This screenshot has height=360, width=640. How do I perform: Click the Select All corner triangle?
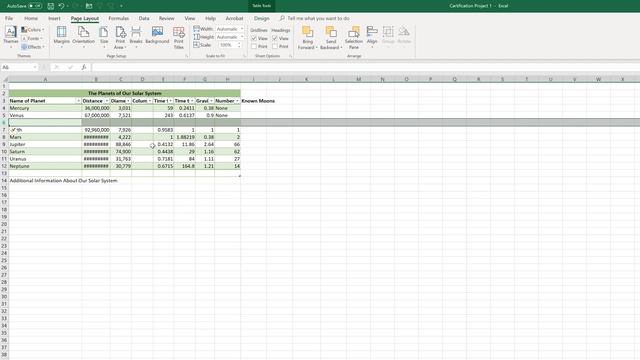(x=5, y=79)
